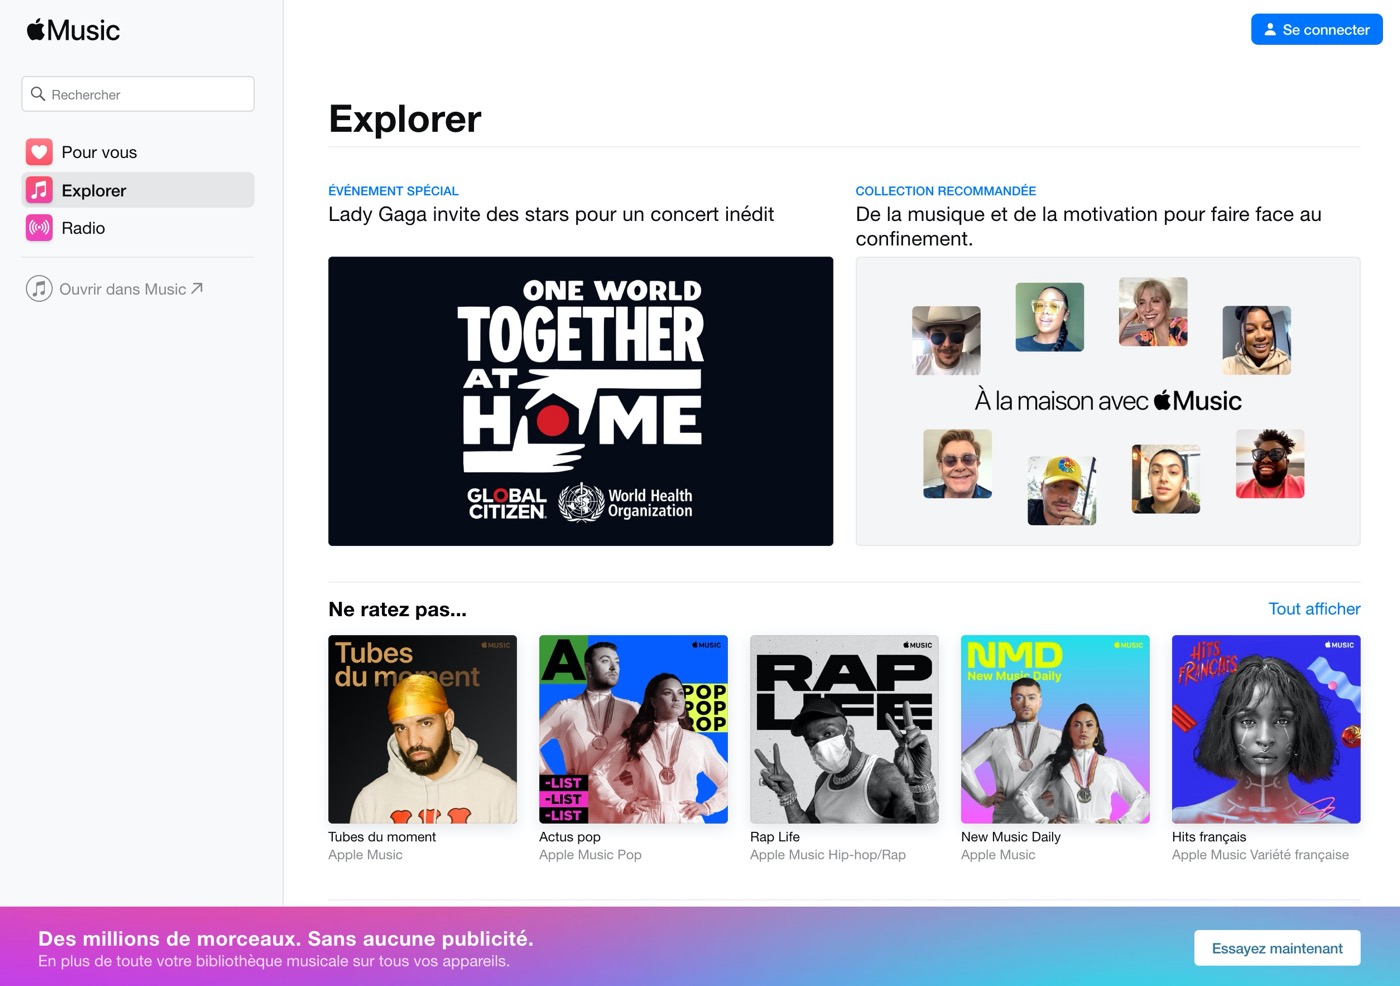This screenshot has height=986, width=1400.
Task: Click the Apple Music logo
Action: (73, 30)
